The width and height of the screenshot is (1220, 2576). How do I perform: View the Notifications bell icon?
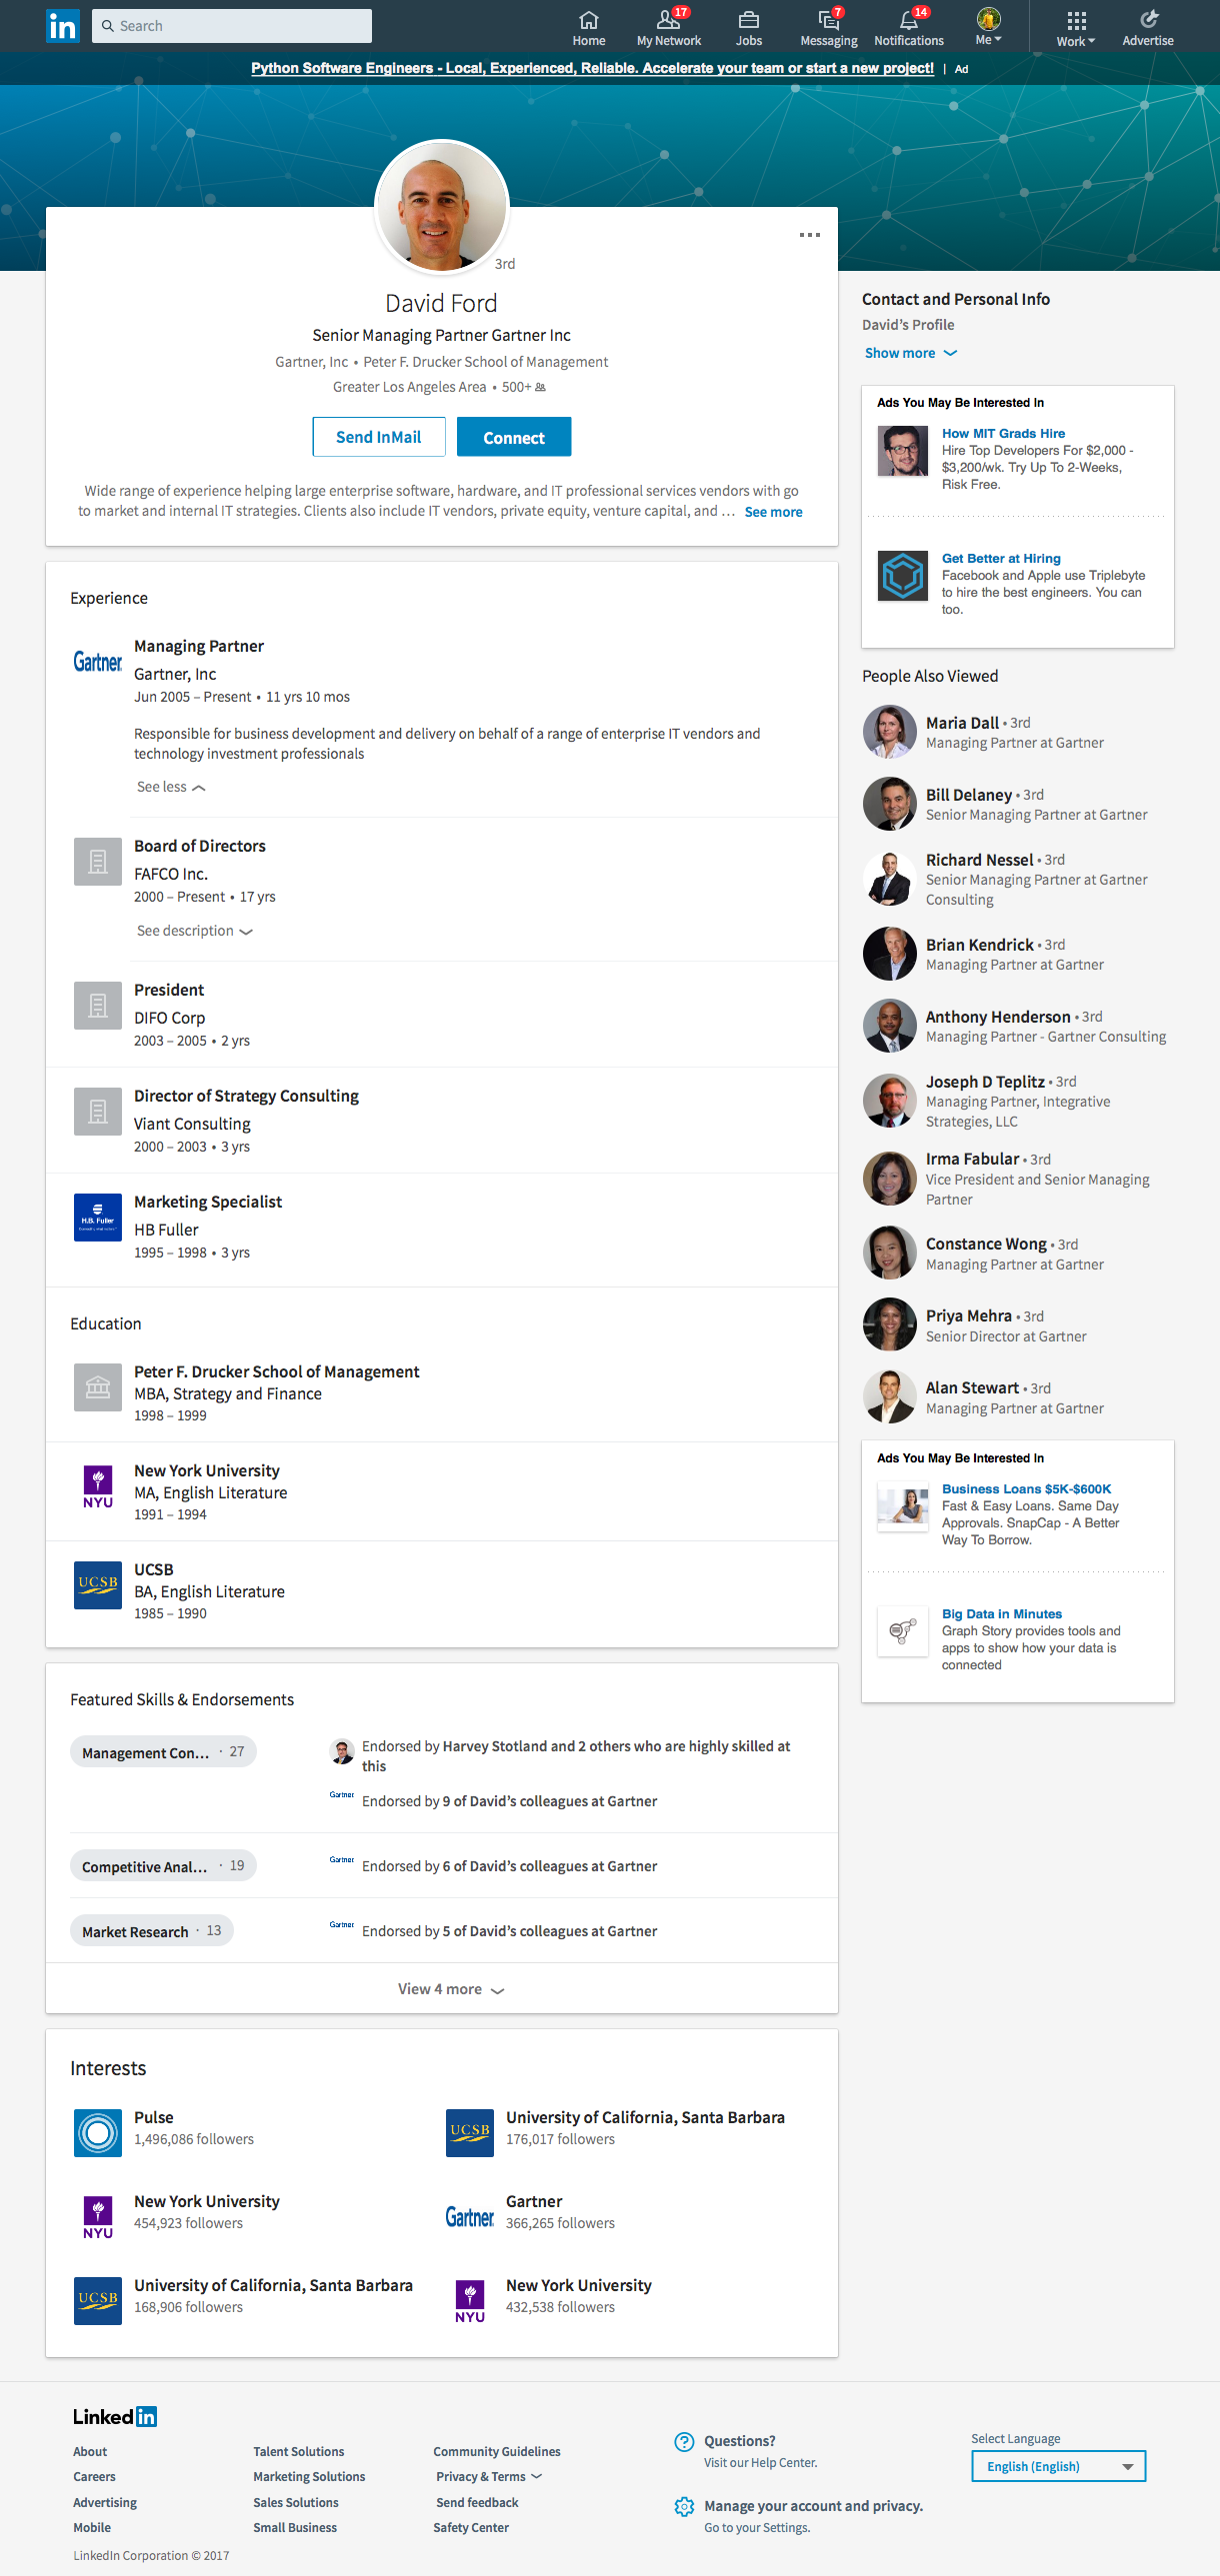pos(908,20)
